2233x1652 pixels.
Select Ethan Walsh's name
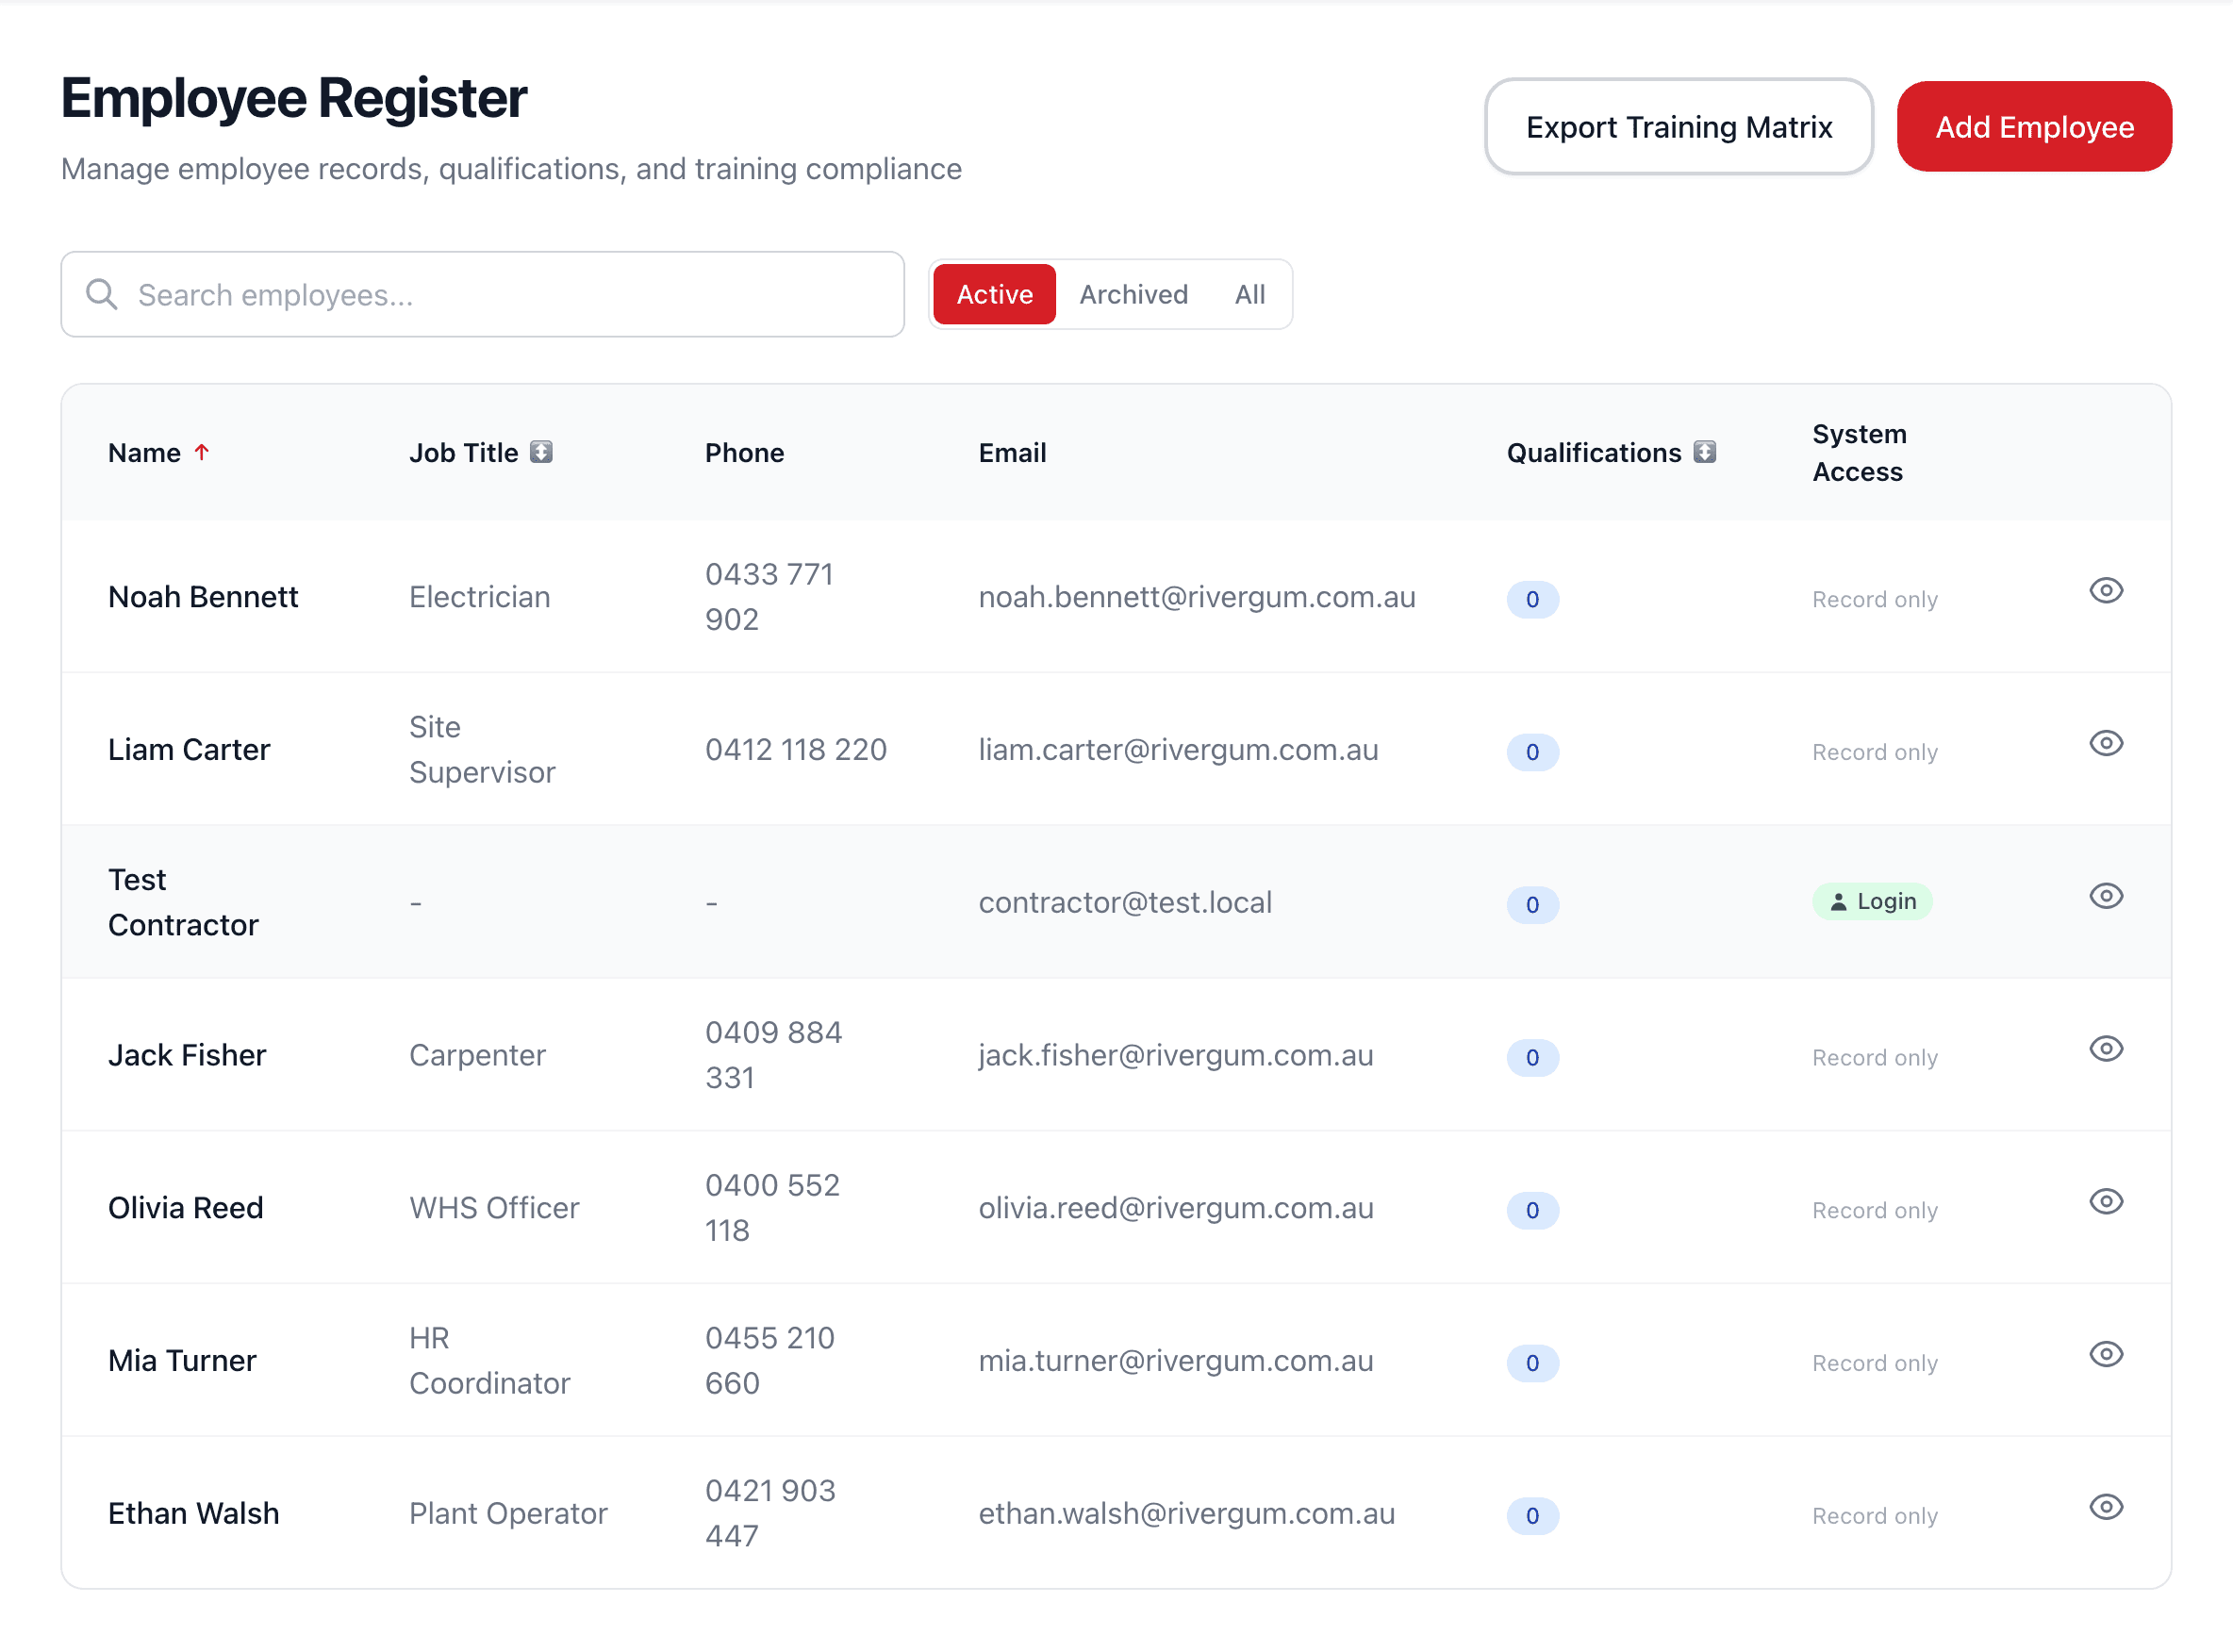(193, 1515)
